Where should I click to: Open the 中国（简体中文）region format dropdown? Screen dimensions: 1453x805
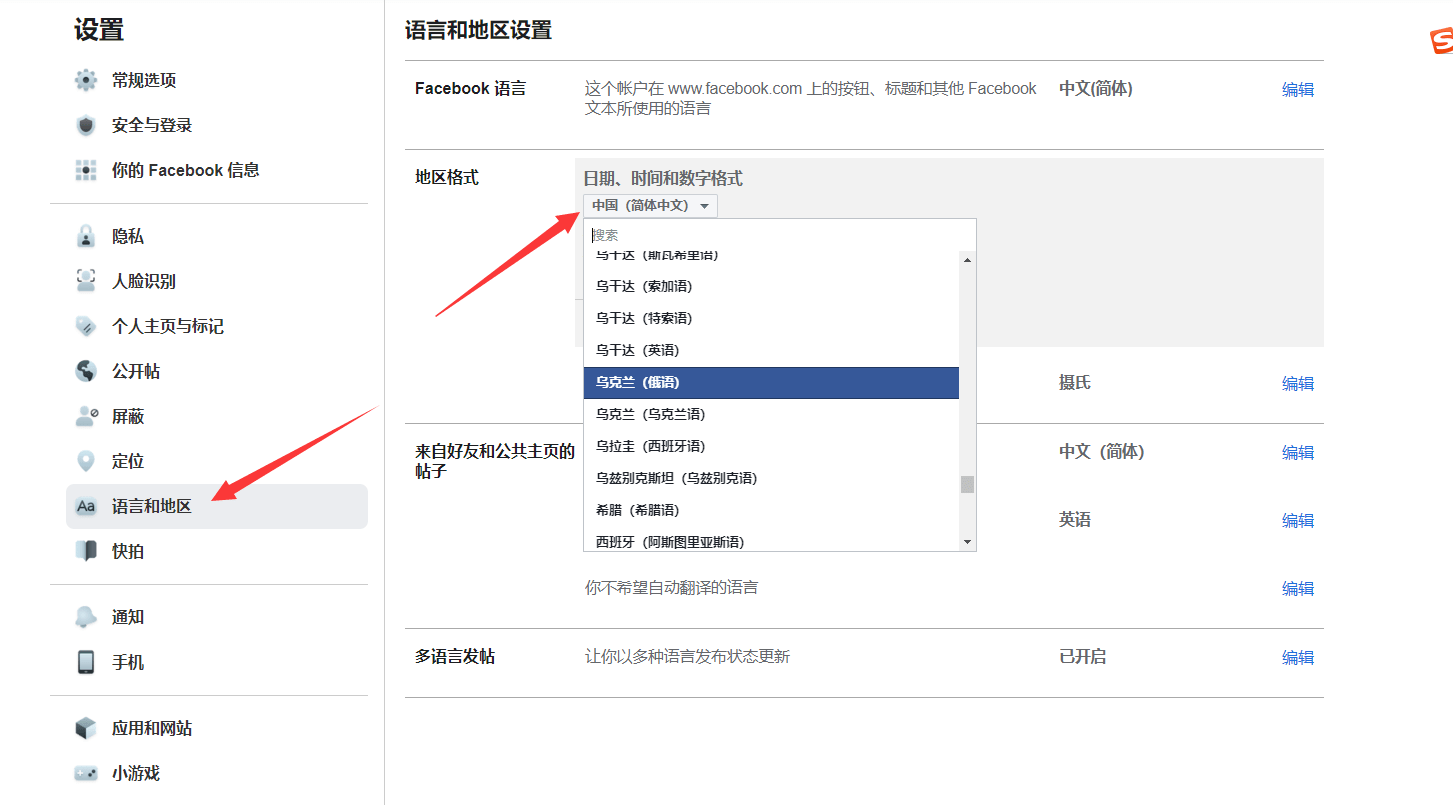coord(650,206)
